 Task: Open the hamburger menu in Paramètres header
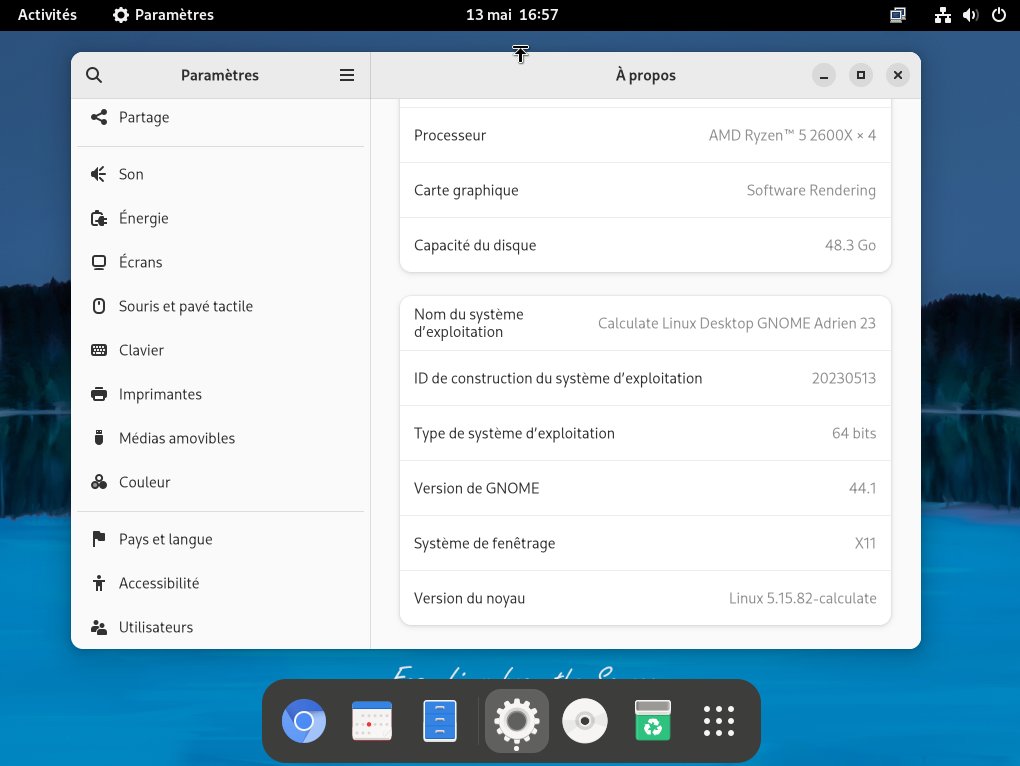click(347, 75)
